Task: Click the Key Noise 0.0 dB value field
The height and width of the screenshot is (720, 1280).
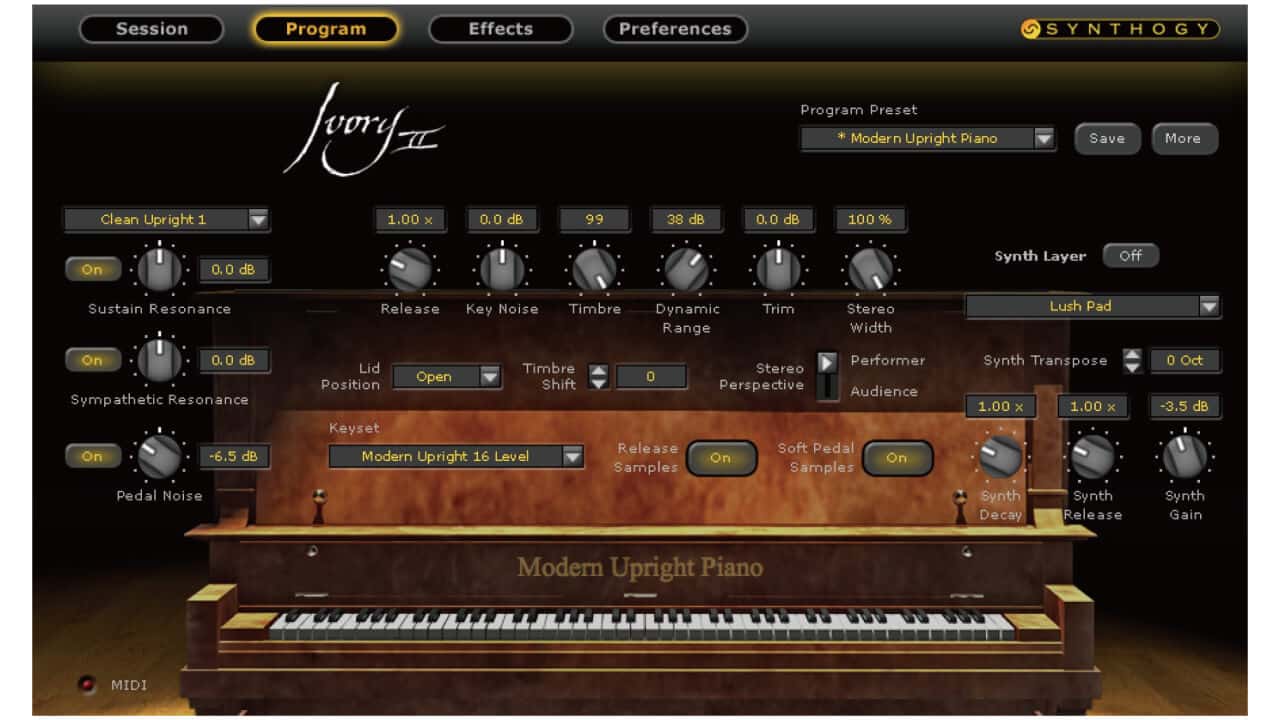Action: (502, 219)
